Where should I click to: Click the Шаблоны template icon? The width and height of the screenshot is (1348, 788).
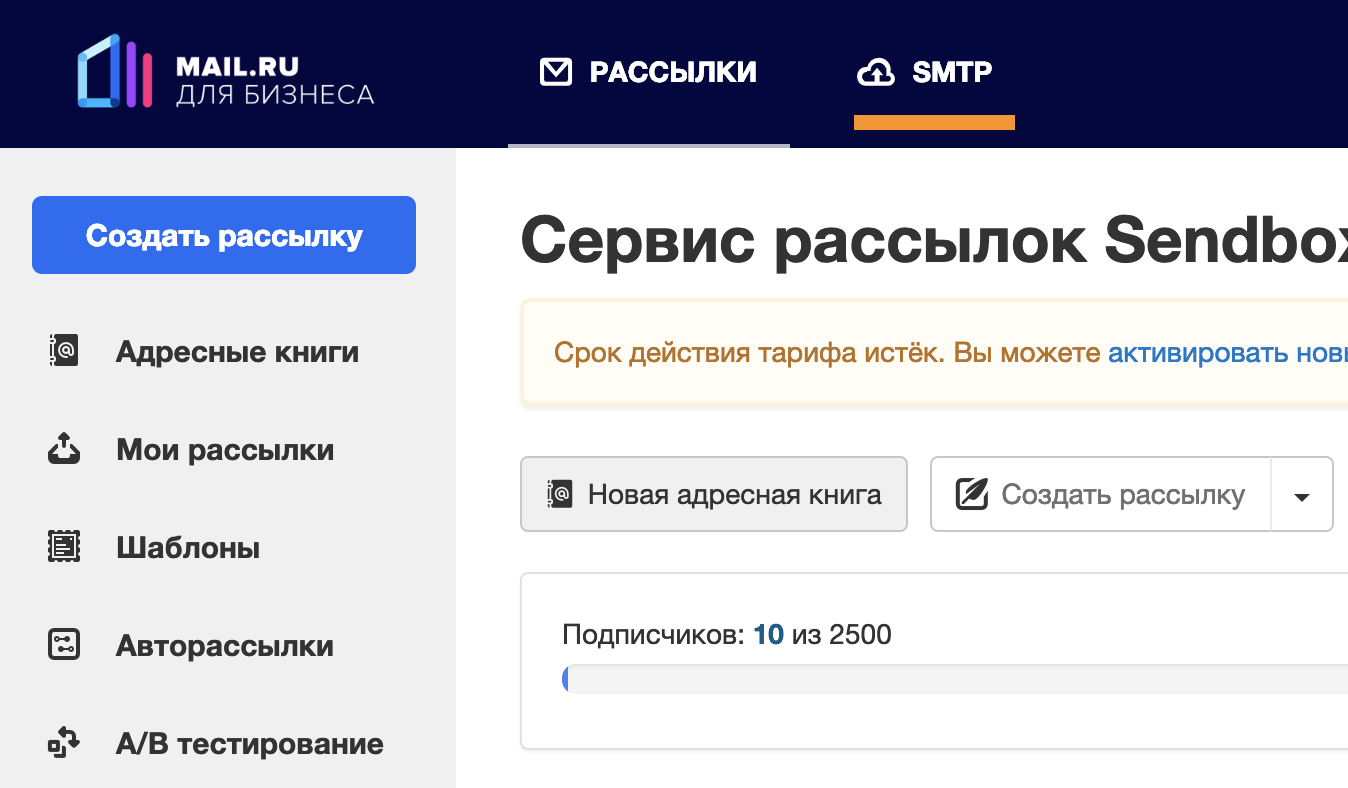pos(64,547)
